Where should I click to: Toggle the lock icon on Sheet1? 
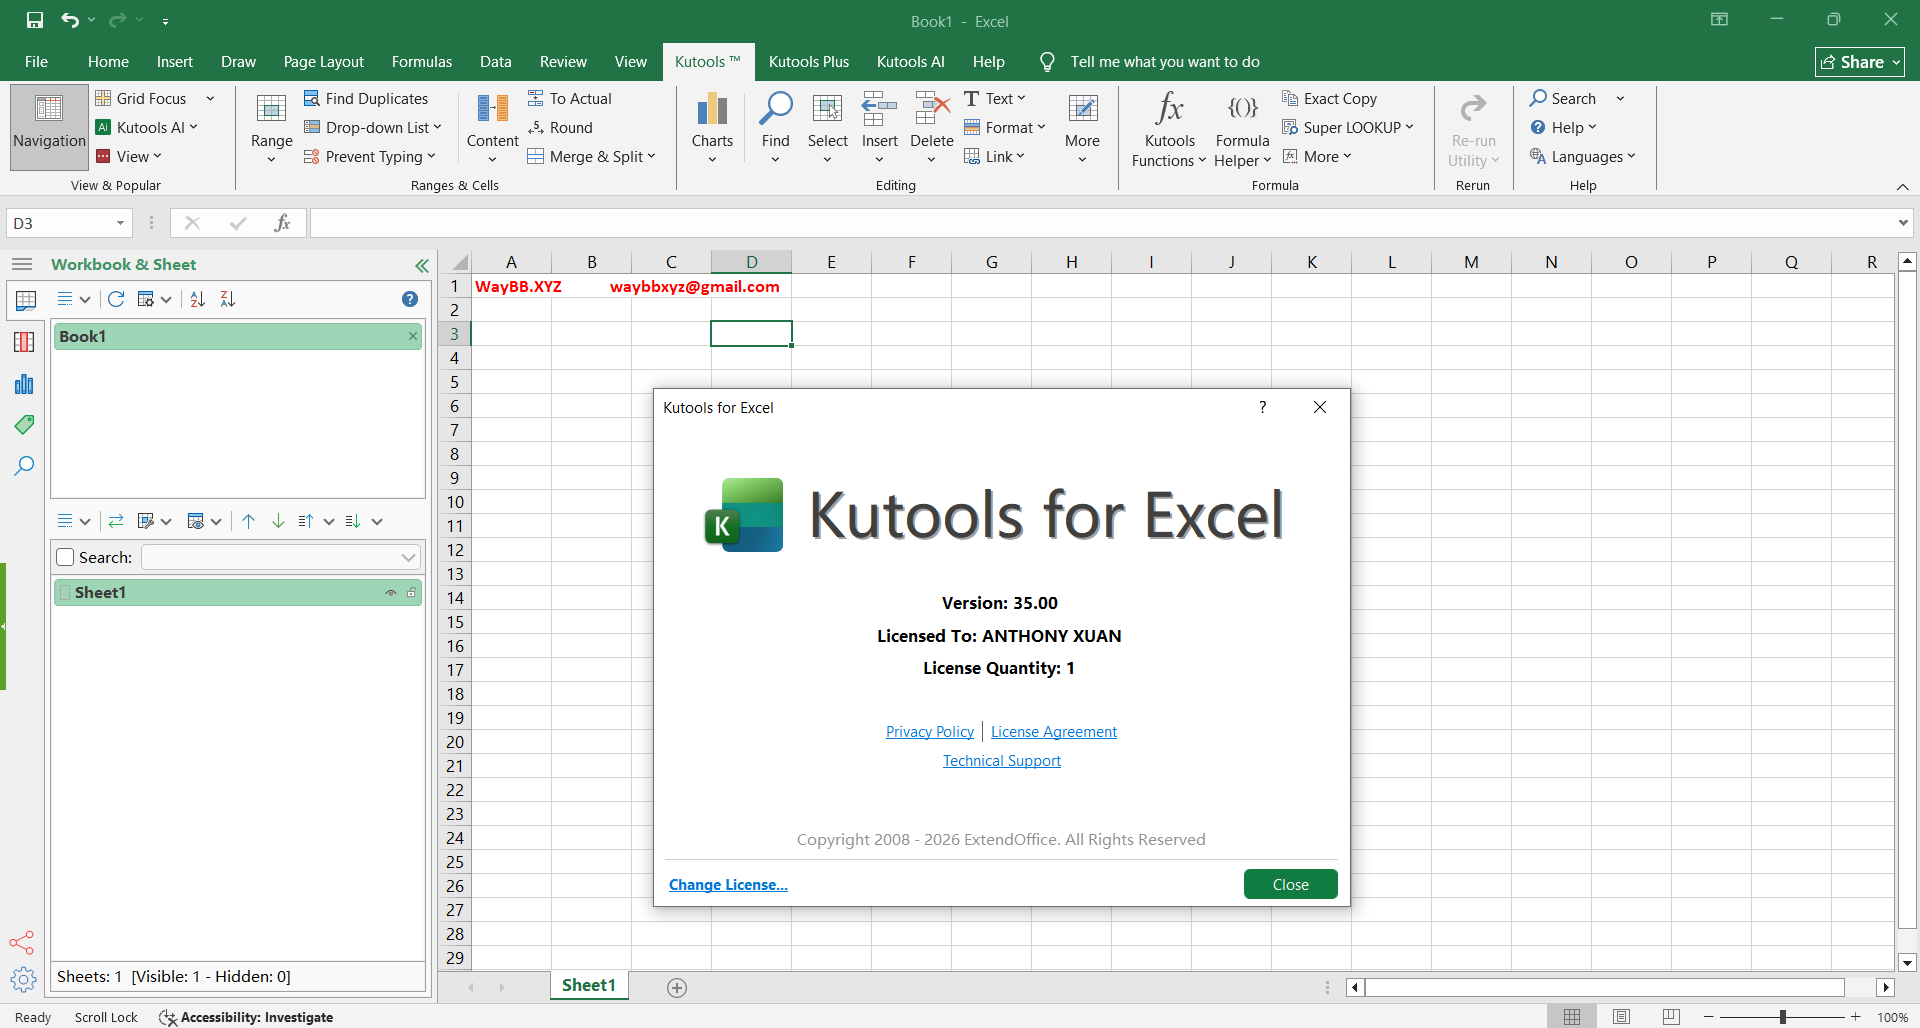(x=411, y=593)
